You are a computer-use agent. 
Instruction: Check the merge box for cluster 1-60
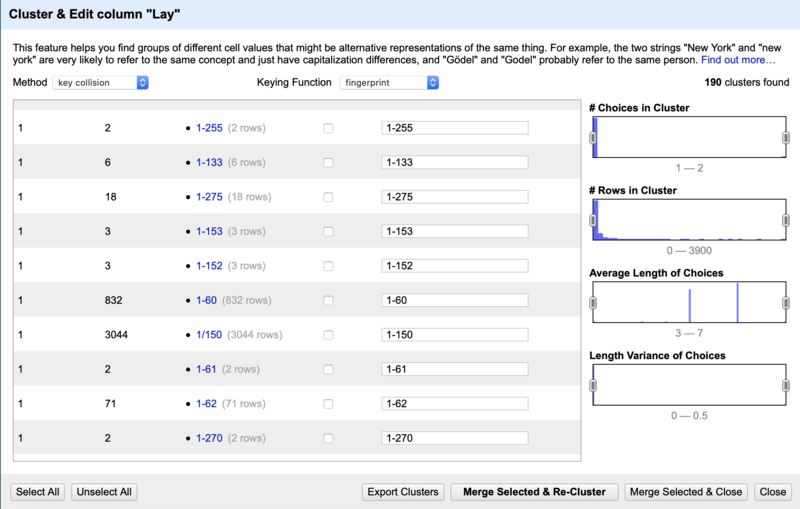pyautogui.click(x=328, y=300)
